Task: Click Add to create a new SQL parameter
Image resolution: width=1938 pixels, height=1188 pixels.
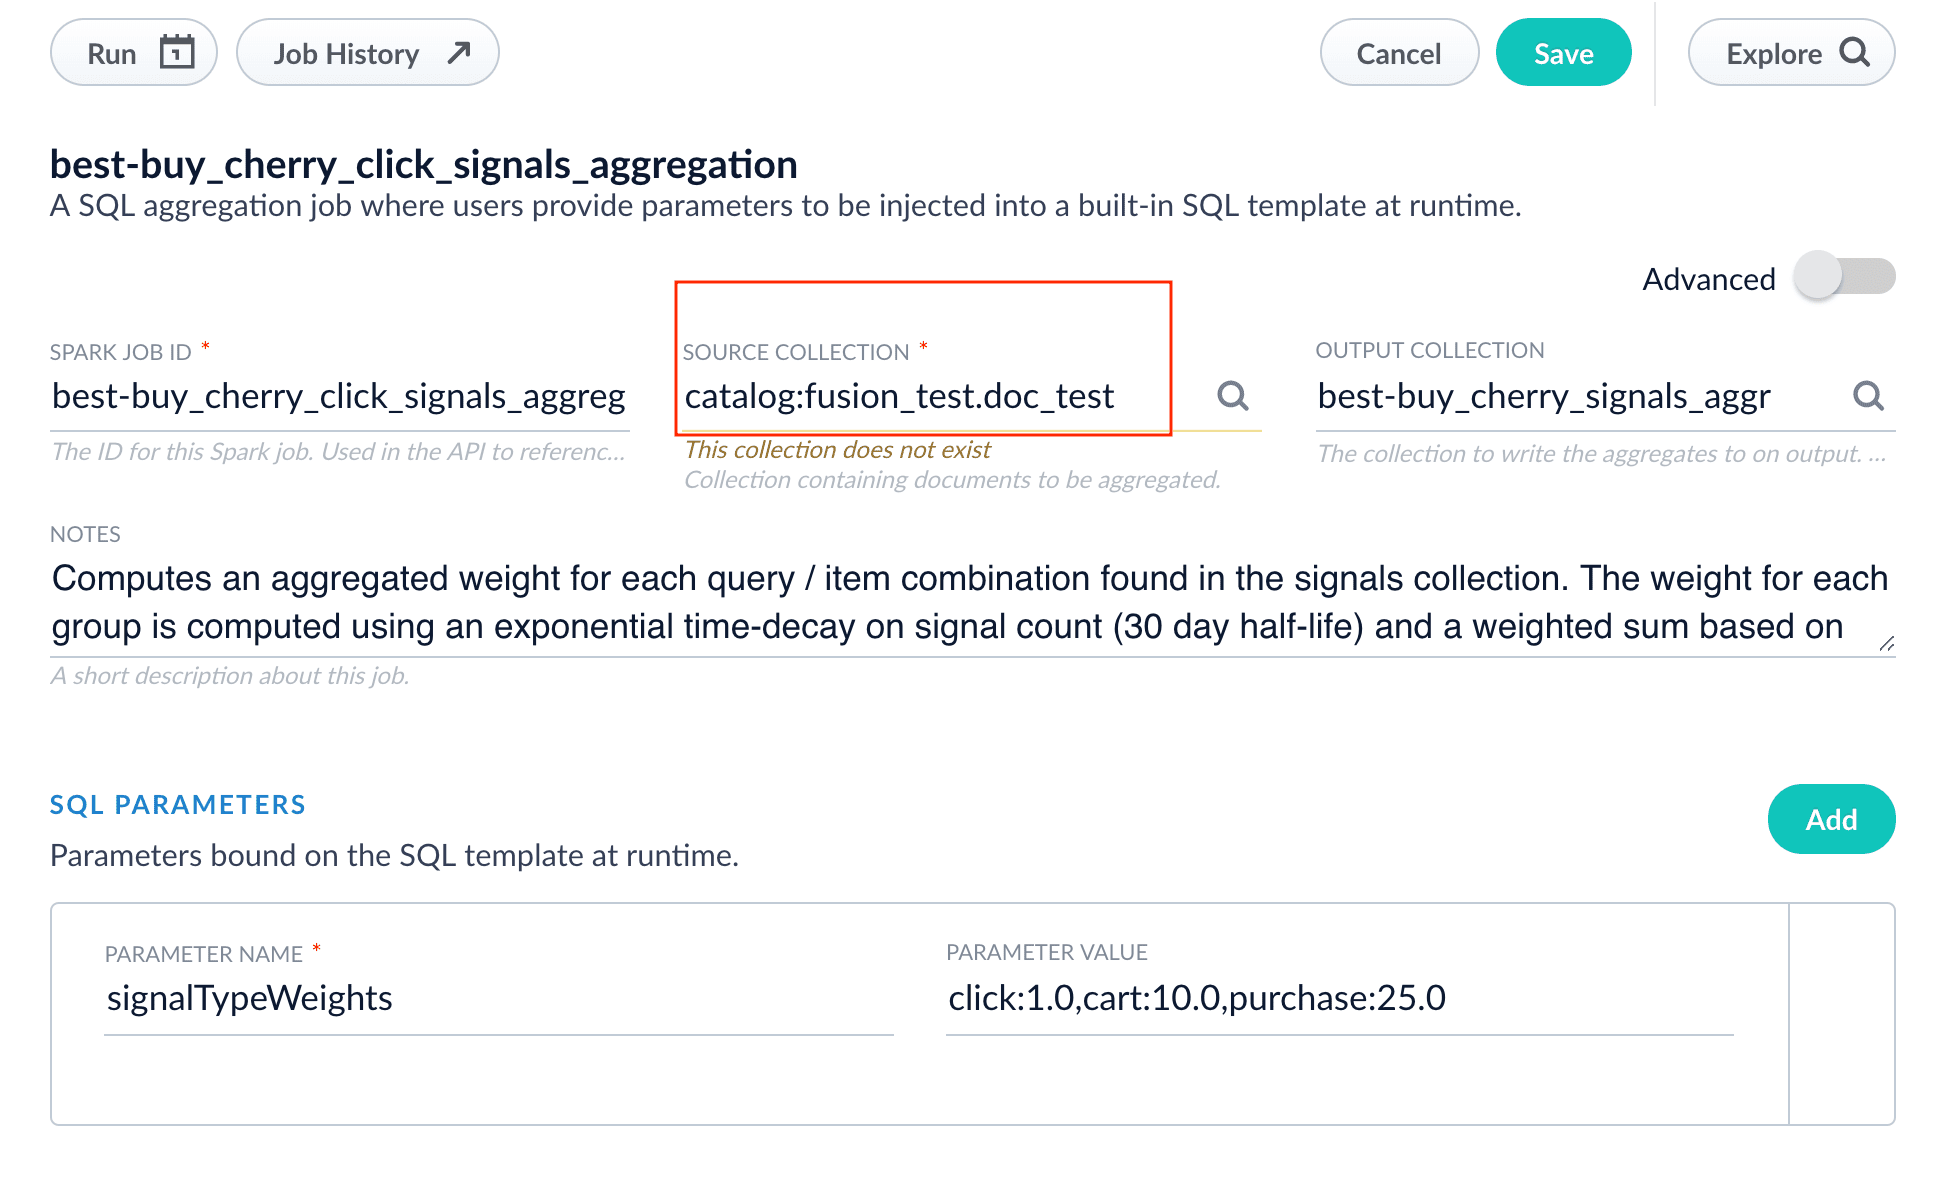Action: click(x=1831, y=819)
